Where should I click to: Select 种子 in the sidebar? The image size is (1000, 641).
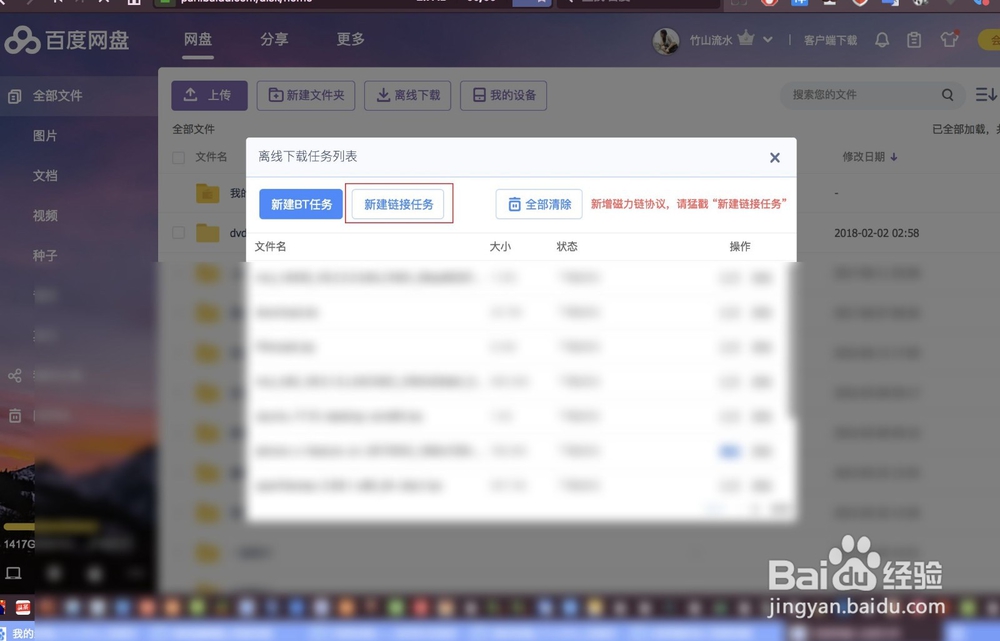point(45,256)
